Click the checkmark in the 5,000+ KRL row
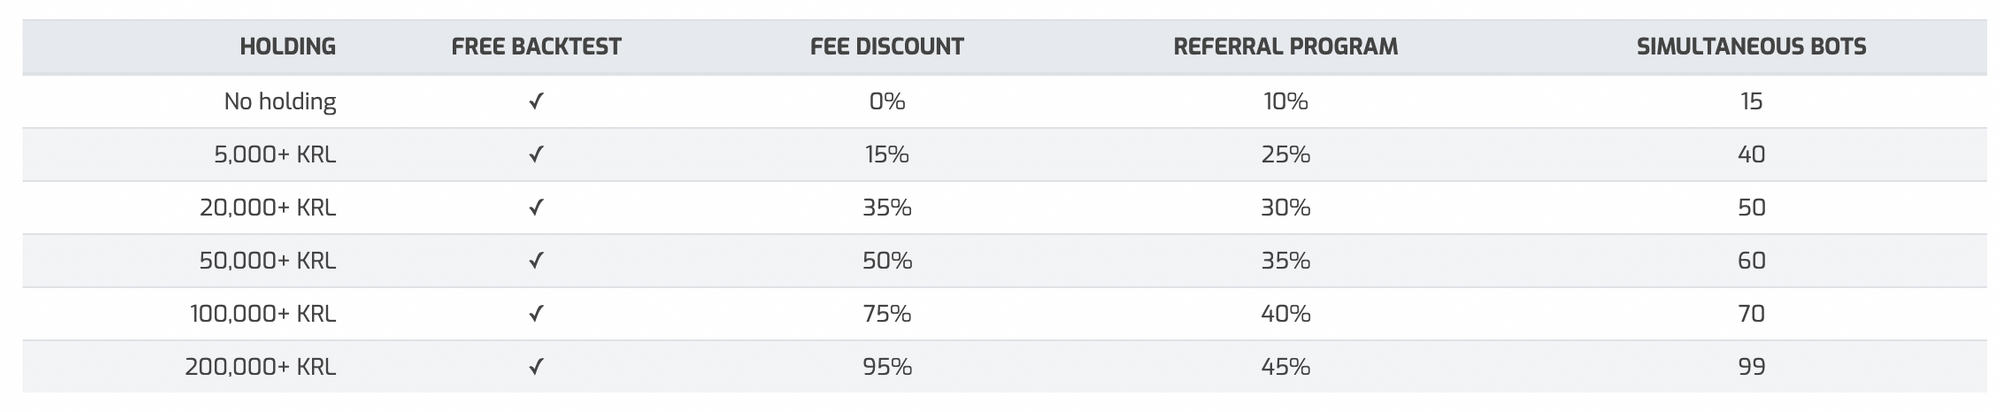The image size is (2000, 412). click(536, 154)
